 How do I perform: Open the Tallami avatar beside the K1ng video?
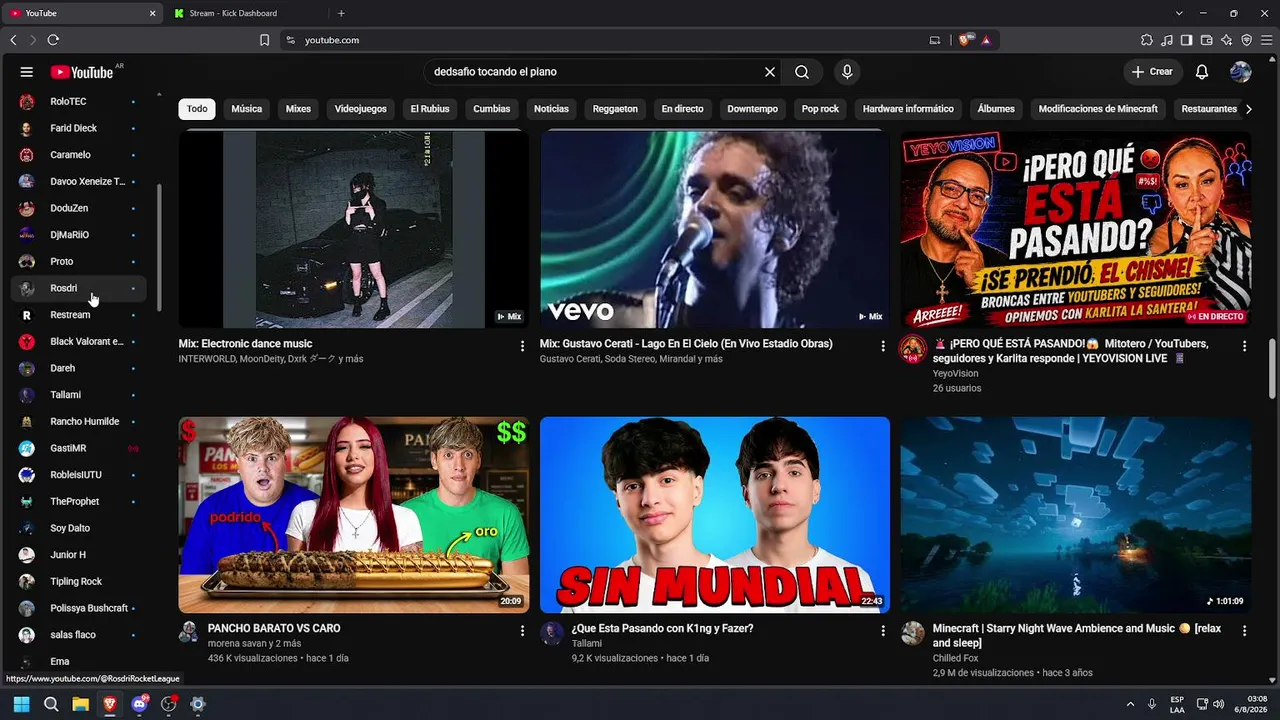[552, 633]
